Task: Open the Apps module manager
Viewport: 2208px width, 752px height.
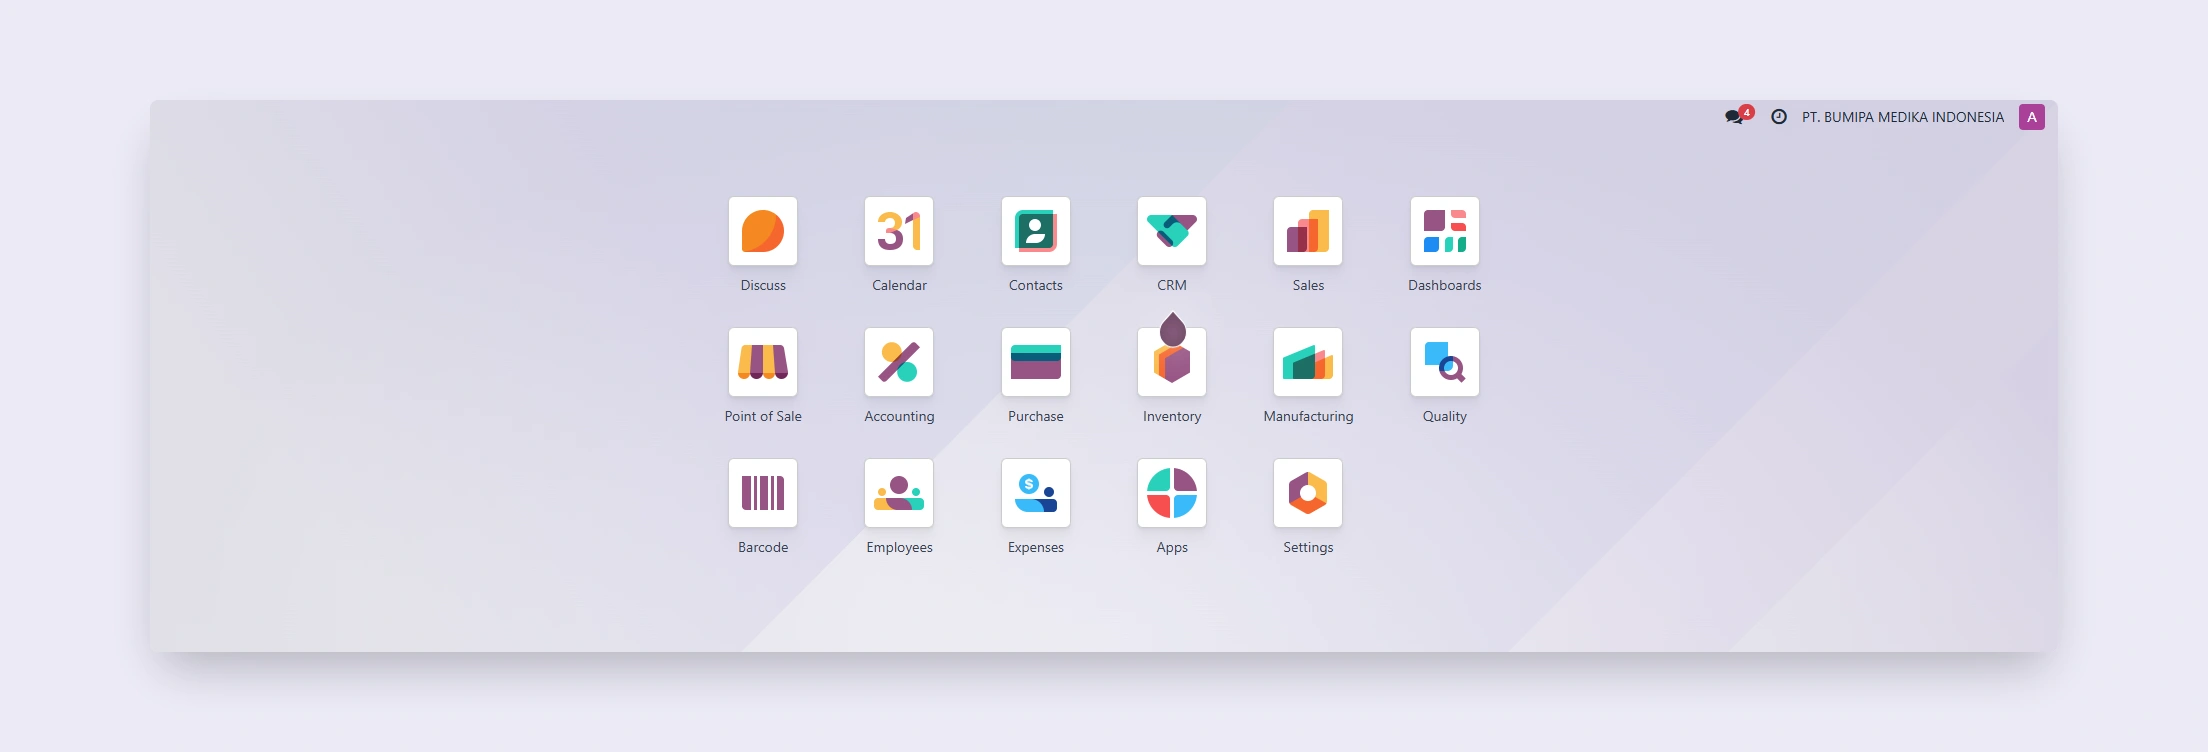Action: [1172, 493]
